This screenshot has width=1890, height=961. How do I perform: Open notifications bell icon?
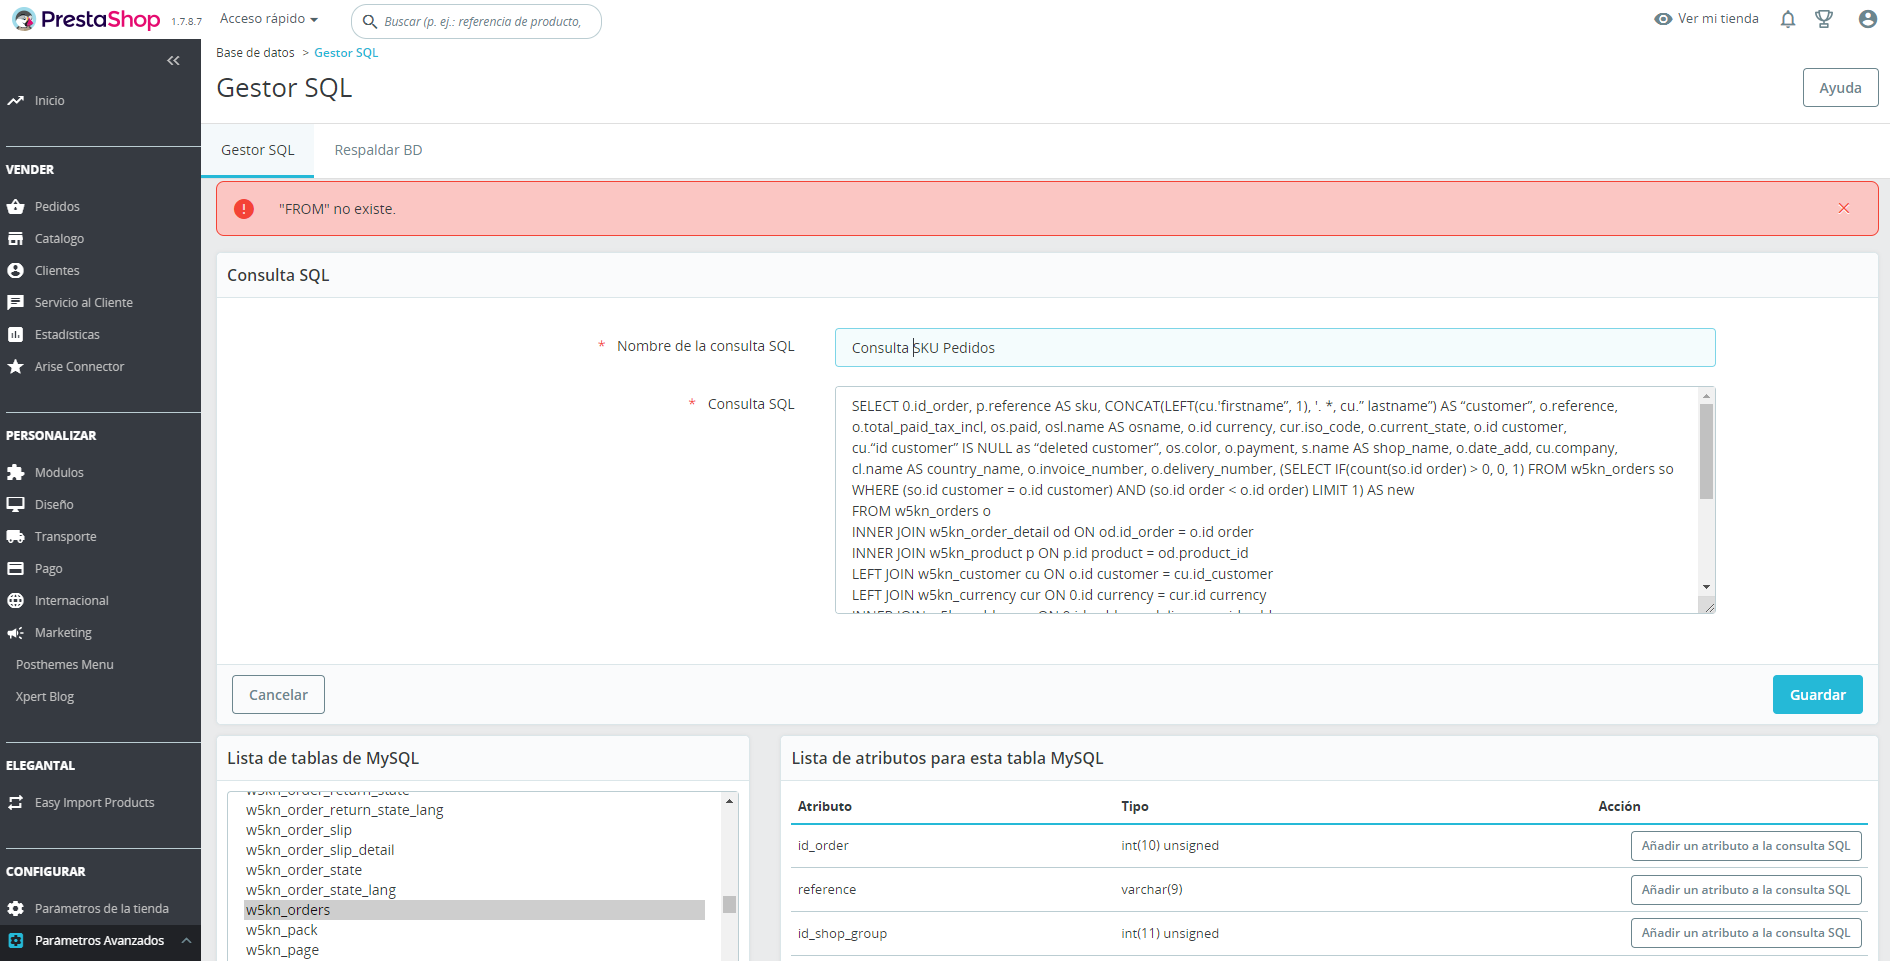(x=1788, y=19)
